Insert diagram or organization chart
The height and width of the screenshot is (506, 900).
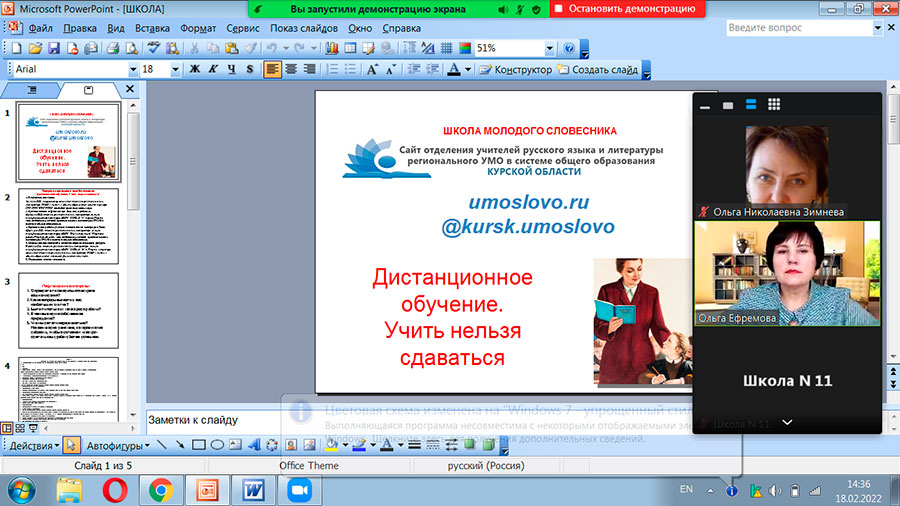[272, 445]
